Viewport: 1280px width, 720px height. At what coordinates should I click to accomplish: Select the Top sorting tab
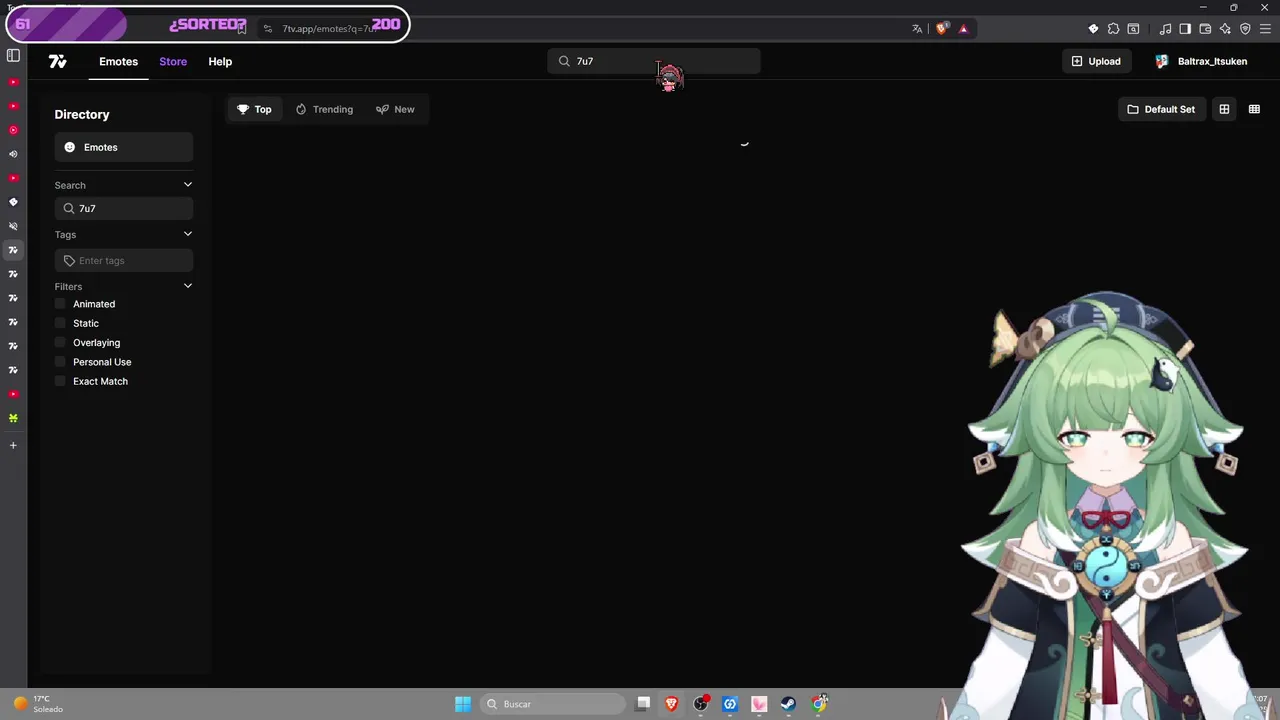click(x=254, y=109)
